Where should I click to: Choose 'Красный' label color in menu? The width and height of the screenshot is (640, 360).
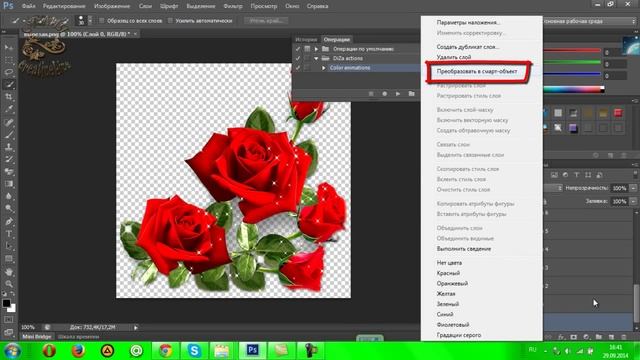pos(448,273)
